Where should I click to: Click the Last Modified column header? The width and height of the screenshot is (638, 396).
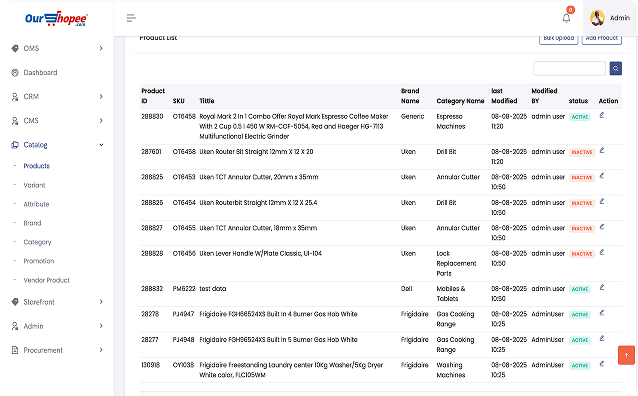click(x=504, y=96)
